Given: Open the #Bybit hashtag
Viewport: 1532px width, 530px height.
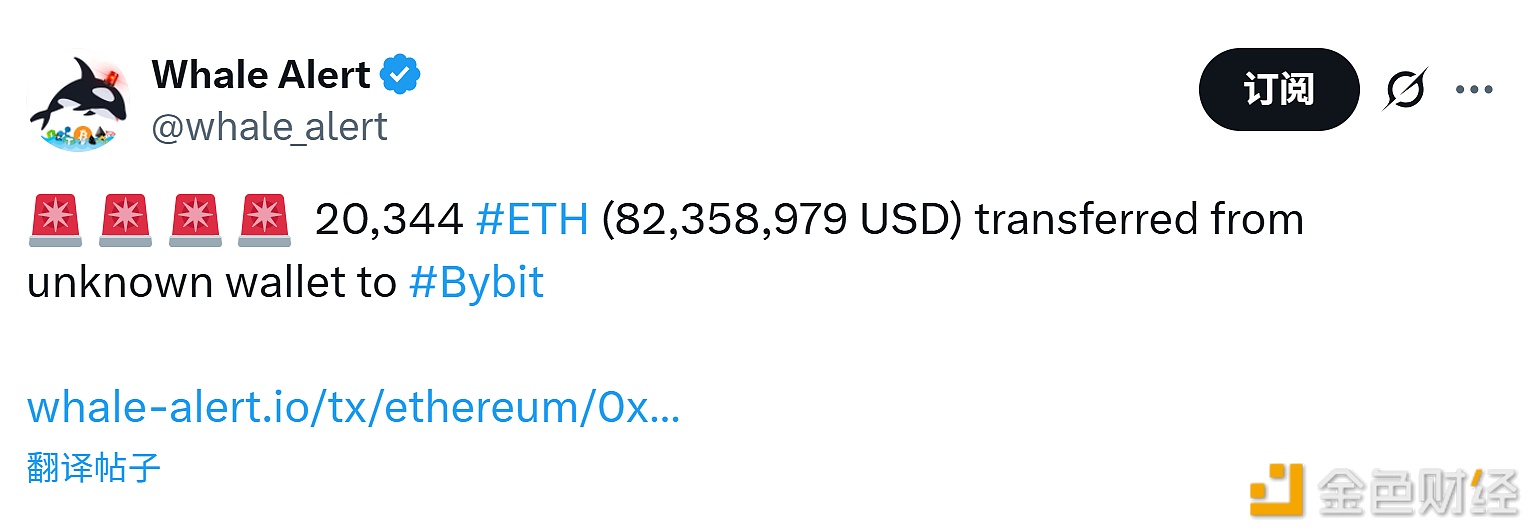Looking at the screenshot, I should [x=476, y=284].
